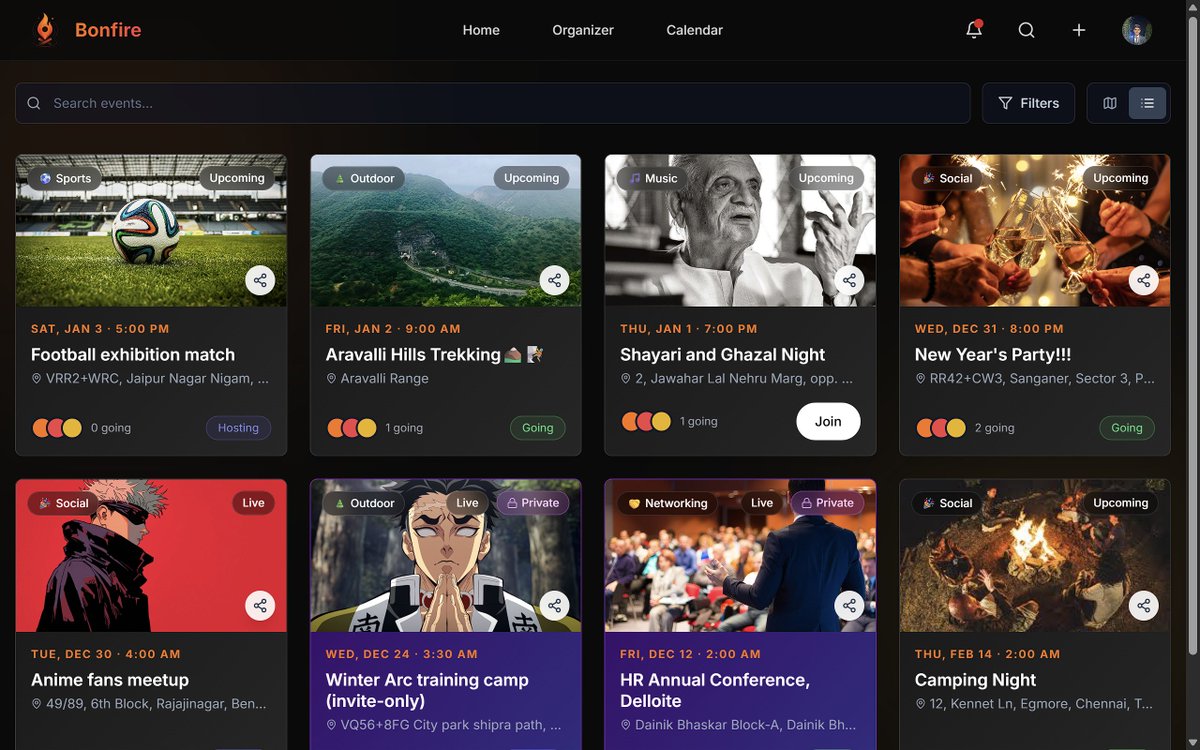Click Upcoming badge on Football match card
Image resolution: width=1200 pixels, height=750 pixels.
click(x=237, y=178)
